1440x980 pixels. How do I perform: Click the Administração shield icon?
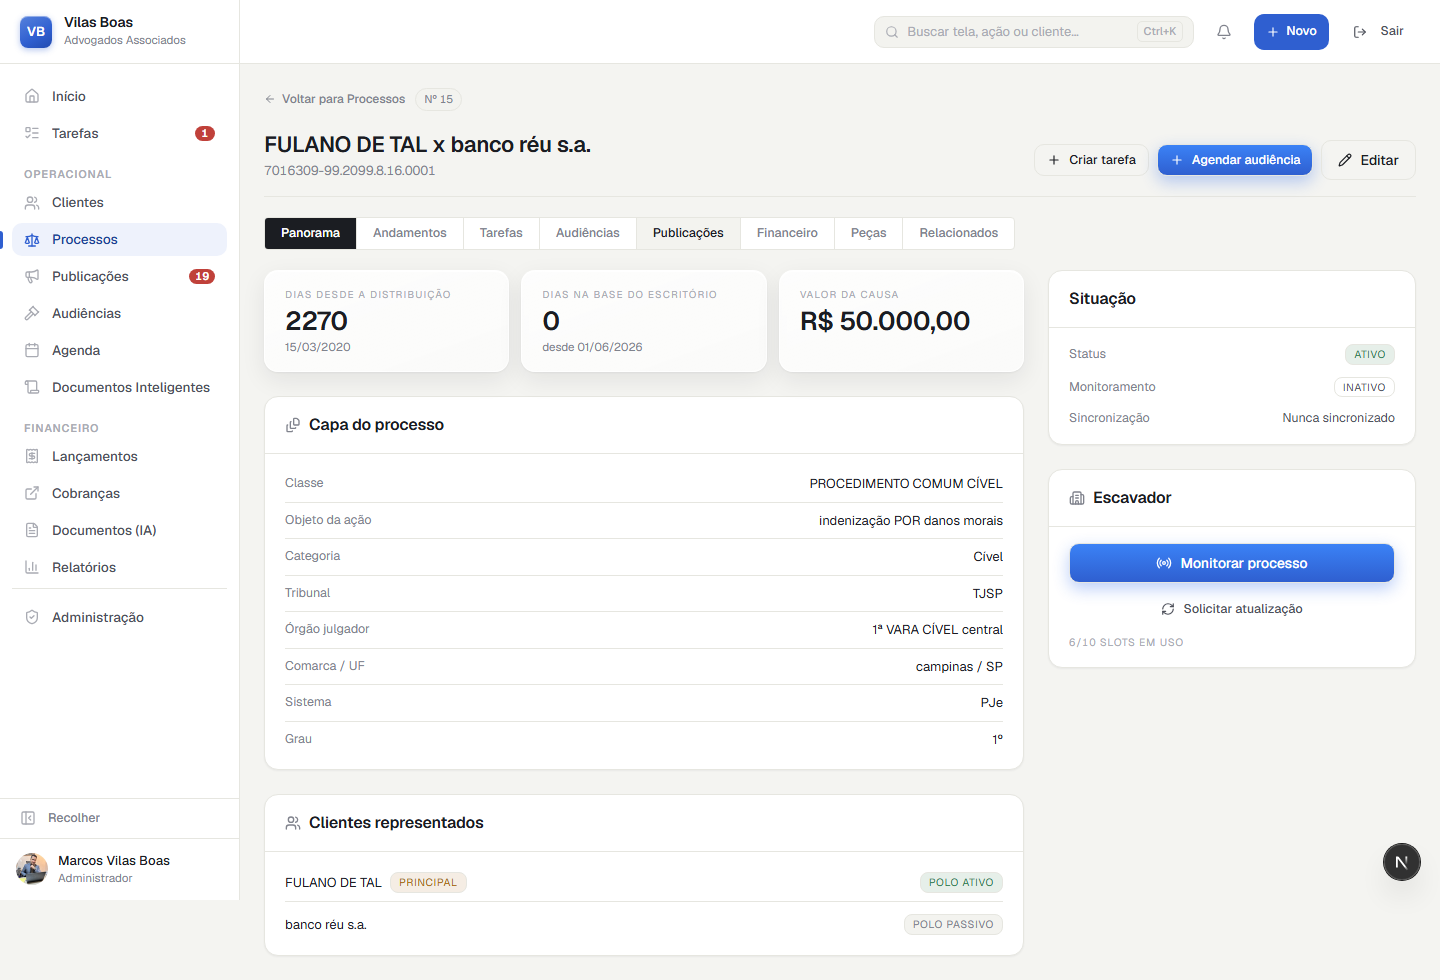tap(32, 618)
